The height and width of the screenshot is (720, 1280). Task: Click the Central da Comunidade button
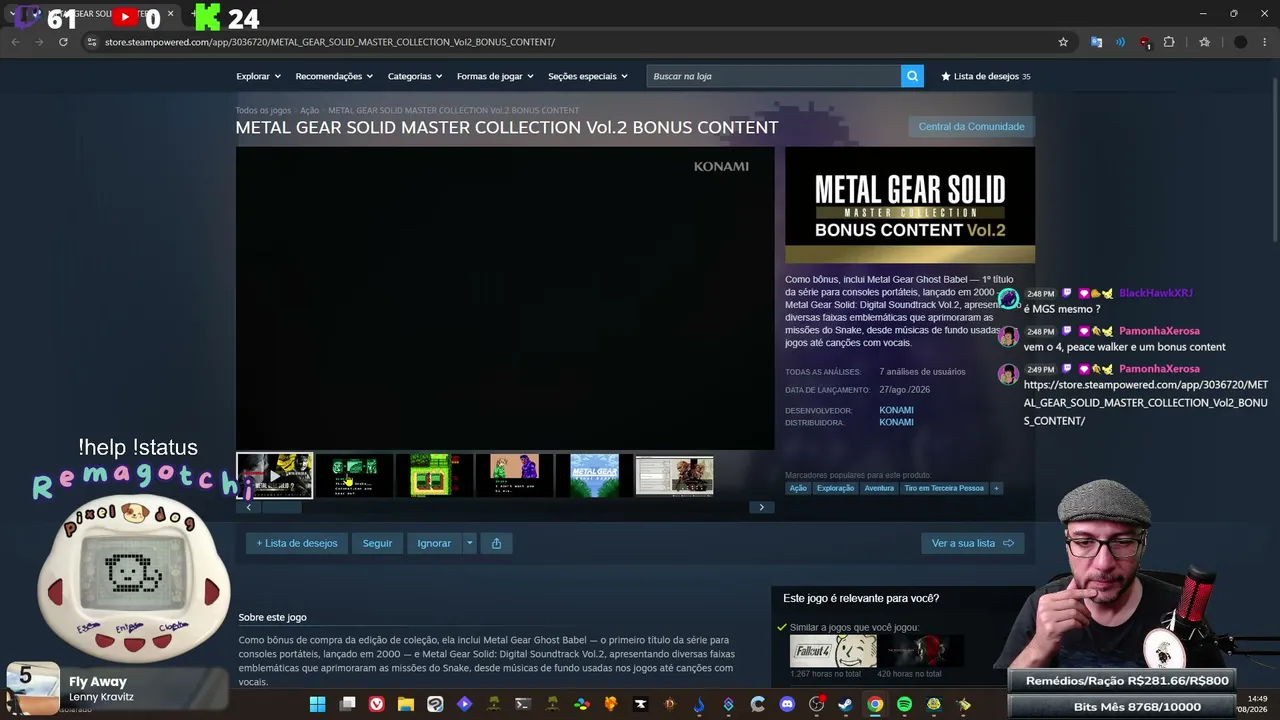[x=971, y=126]
